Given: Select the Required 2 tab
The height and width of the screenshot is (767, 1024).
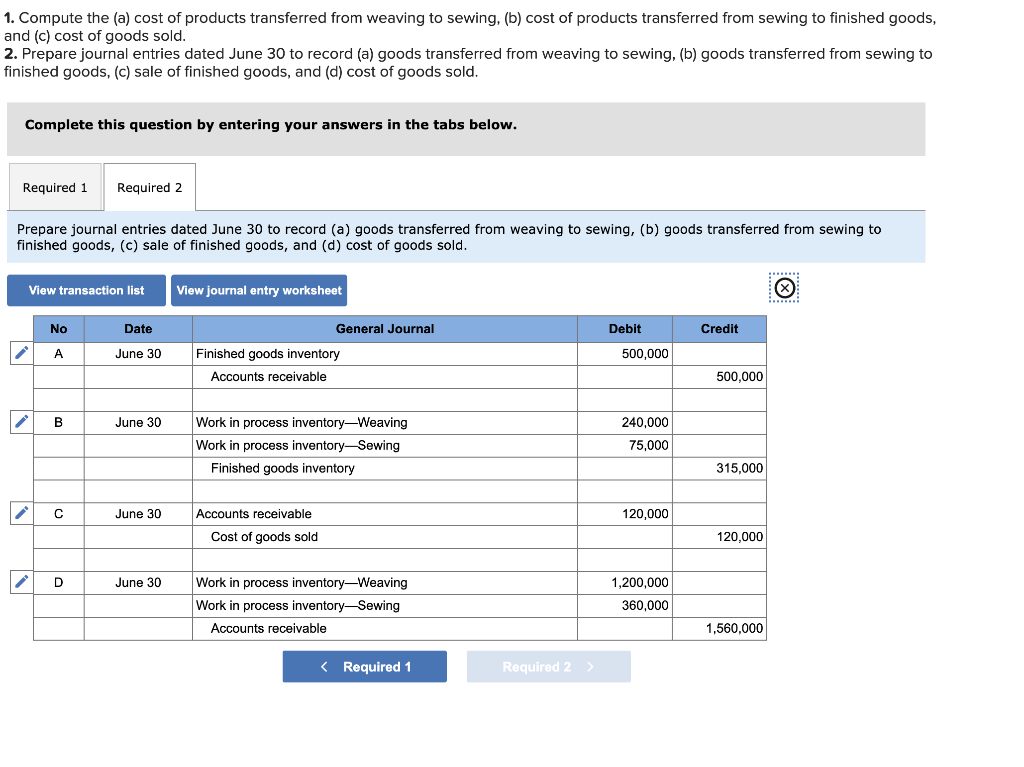Looking at the screenshot, I should coord(150,188).
